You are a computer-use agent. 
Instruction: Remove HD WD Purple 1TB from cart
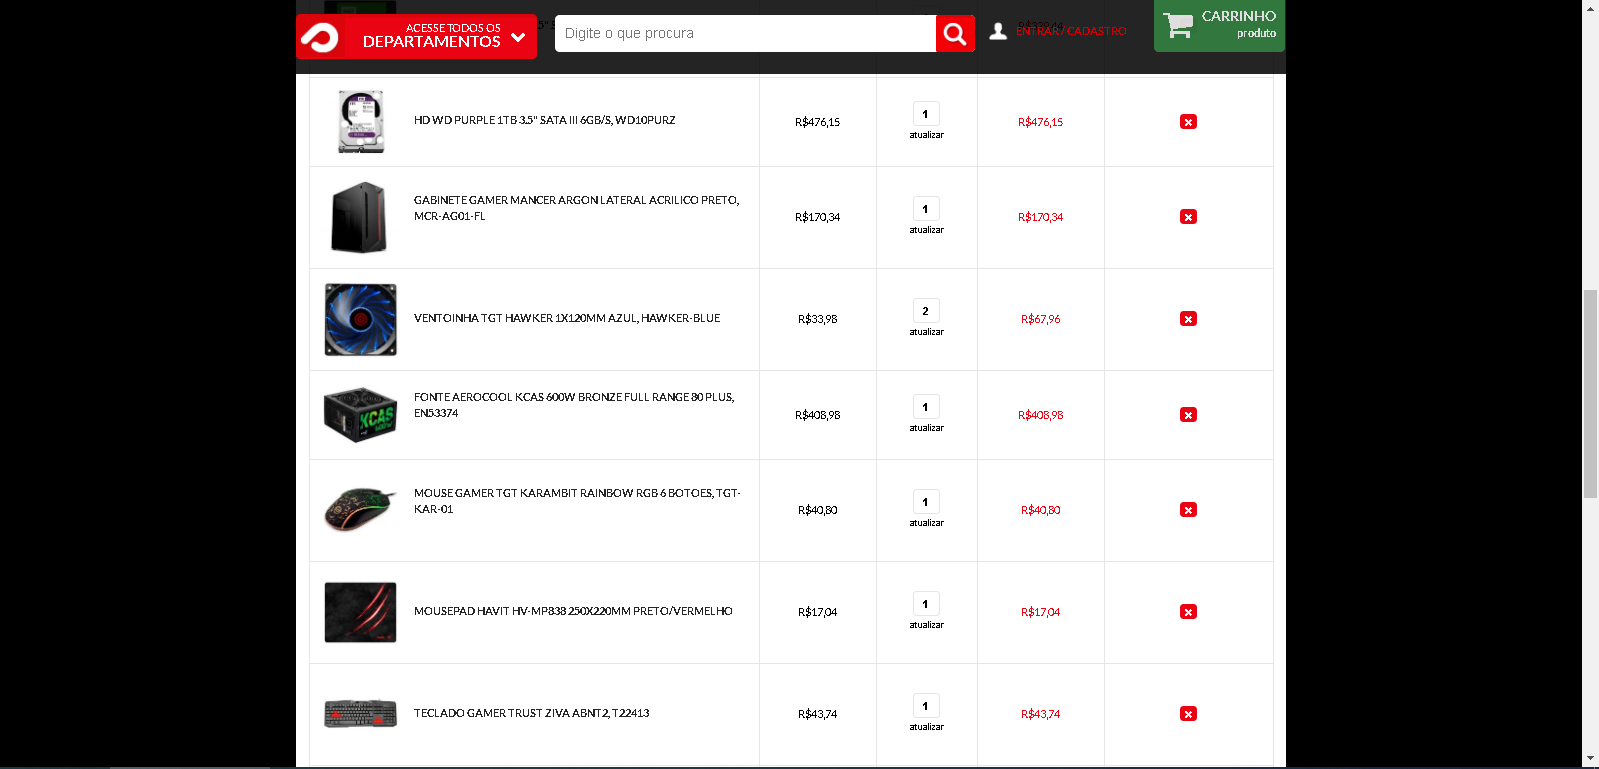click(1188, 122)
